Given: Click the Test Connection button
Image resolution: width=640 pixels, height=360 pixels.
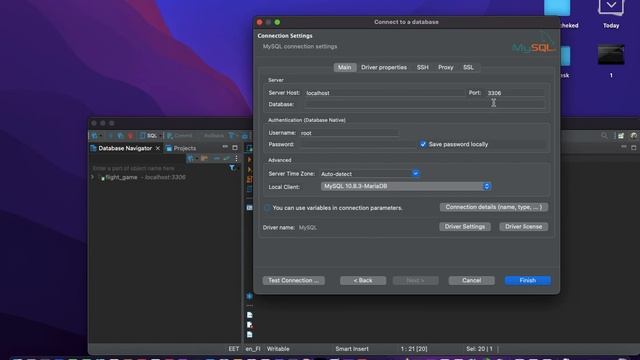Looking at the screenshot, I should 293,280.
